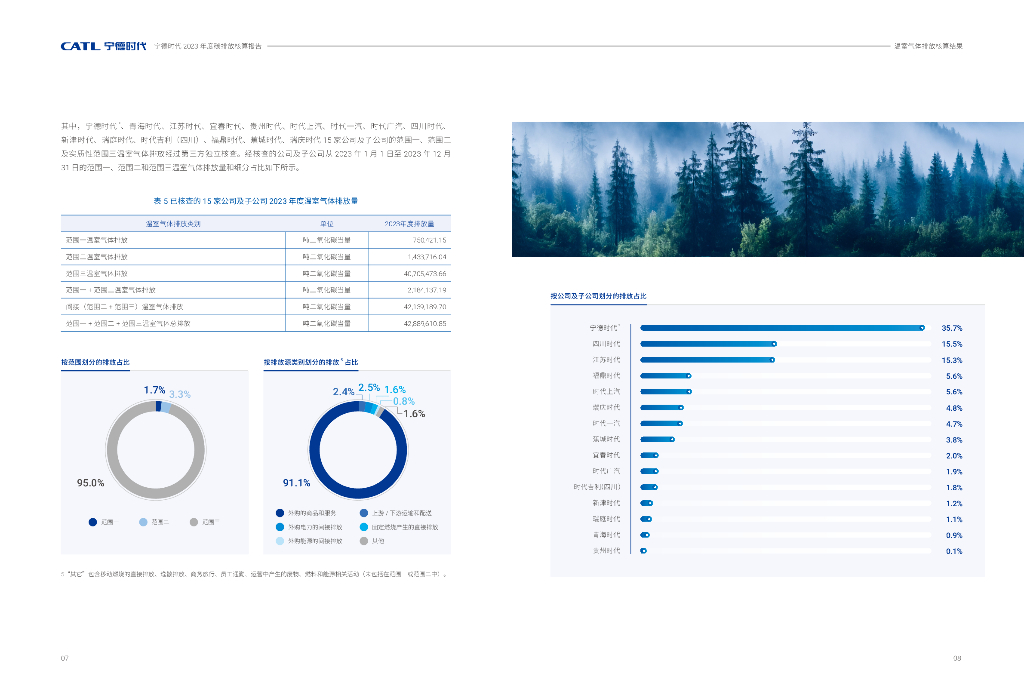Click the Table 5 title text
1024x695 pixels.
pos(255,201)
